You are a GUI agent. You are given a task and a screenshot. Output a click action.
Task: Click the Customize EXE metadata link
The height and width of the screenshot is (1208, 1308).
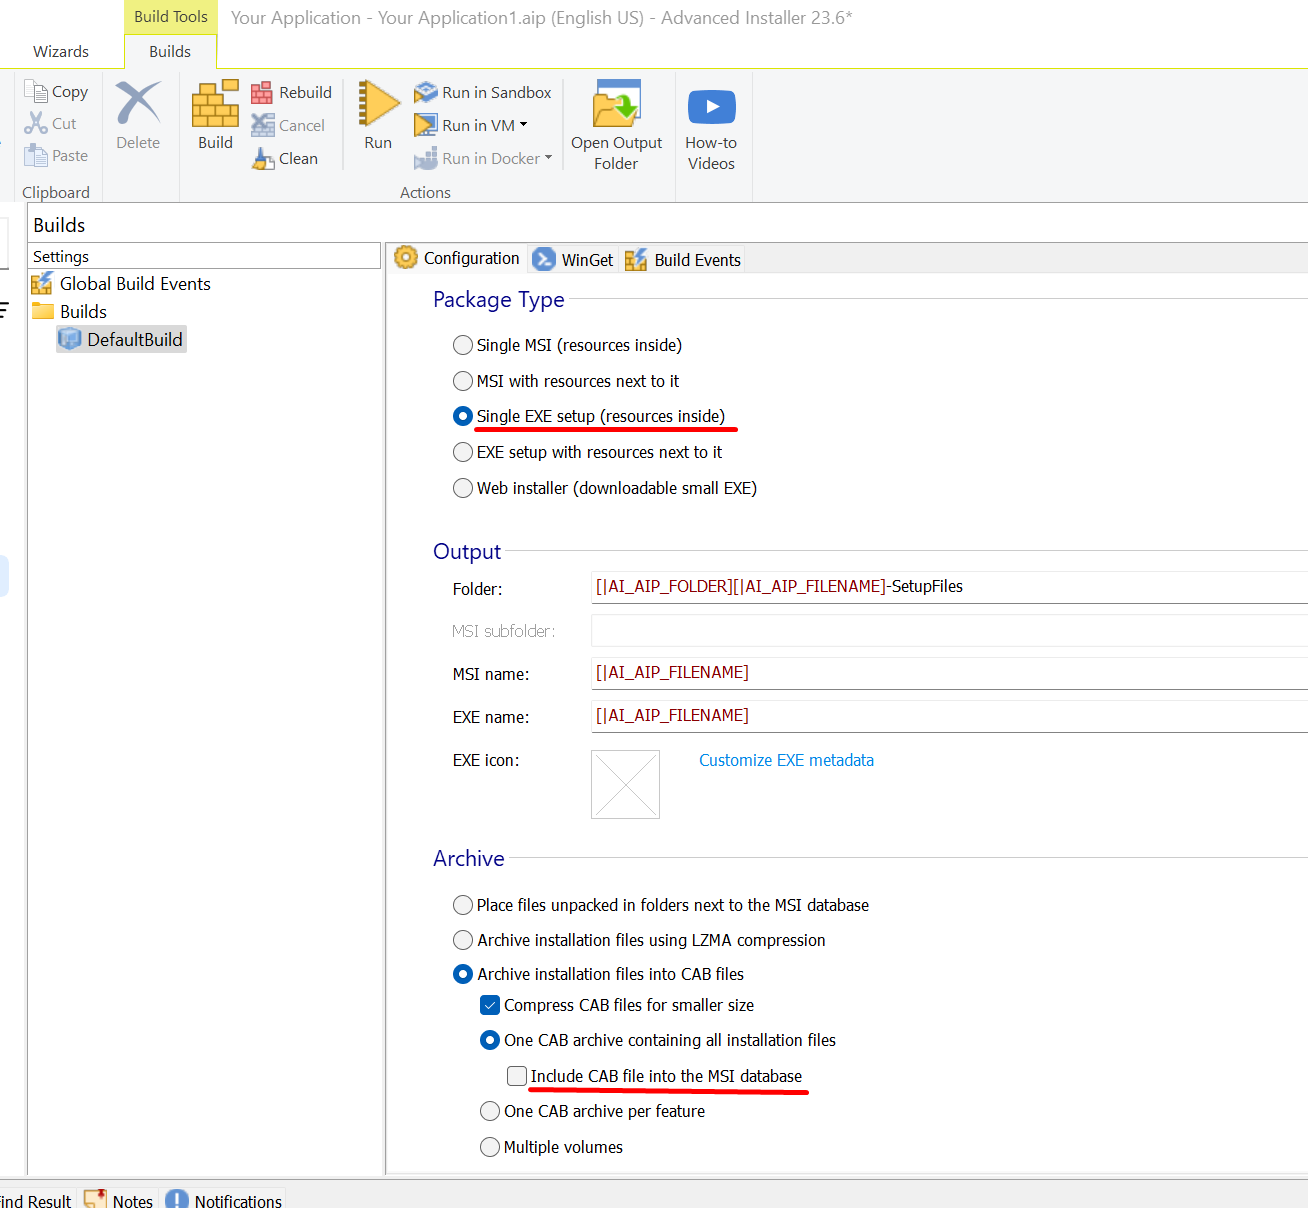tap(786, 760)
